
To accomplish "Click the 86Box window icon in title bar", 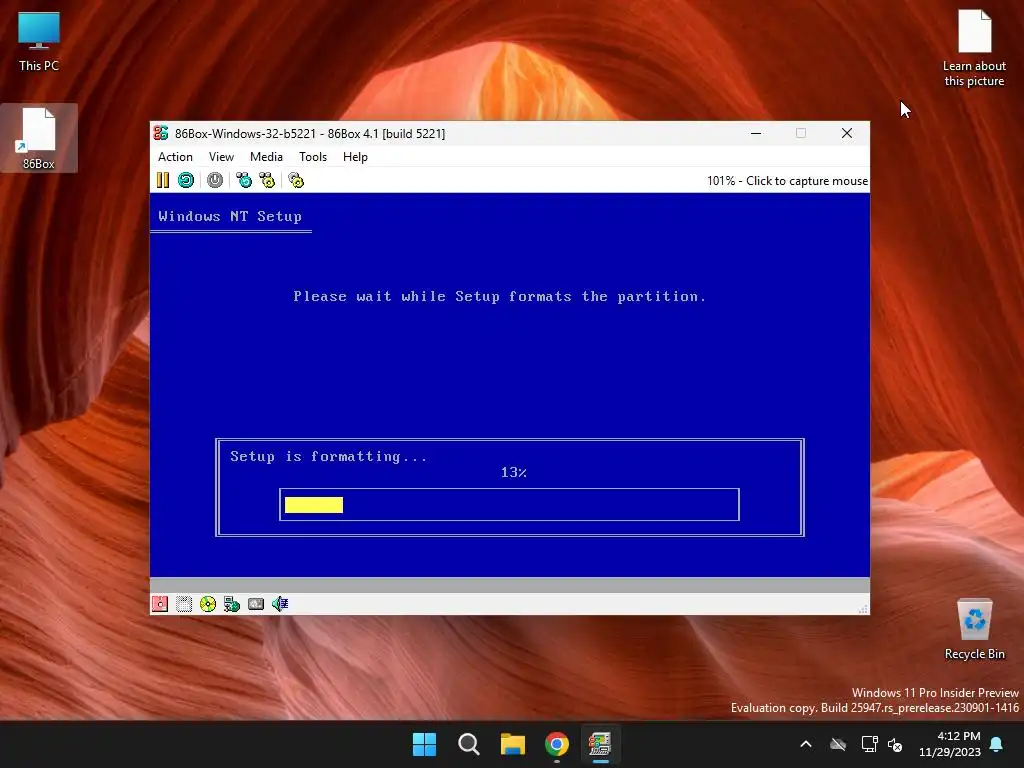I will (161, 133).
